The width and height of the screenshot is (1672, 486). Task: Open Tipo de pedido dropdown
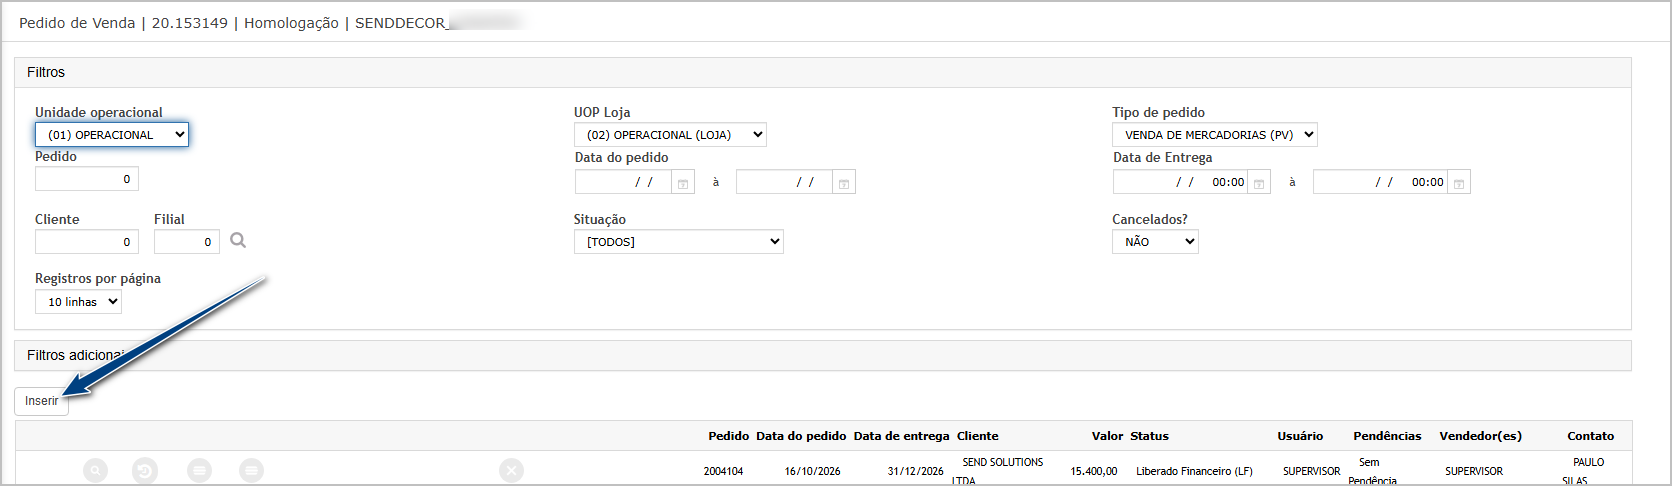pyautogui.click(x=1215, y=134)
